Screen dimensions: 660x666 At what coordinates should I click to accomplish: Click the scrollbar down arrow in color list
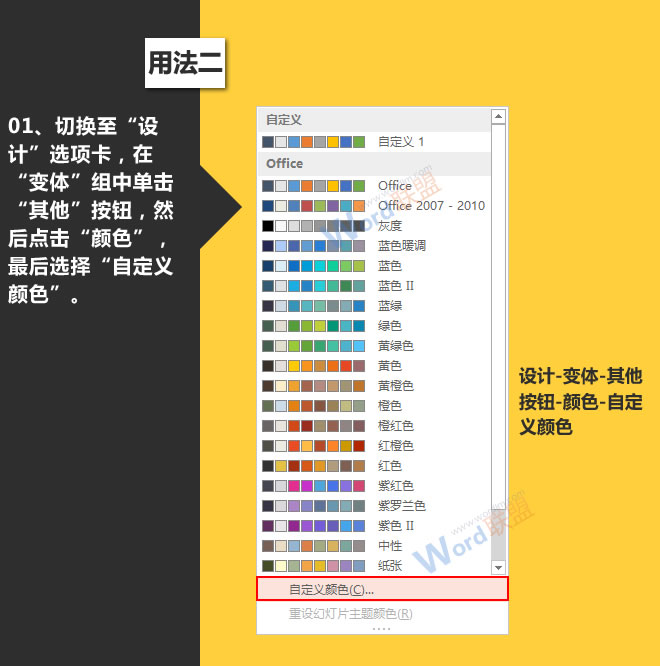coord(498,567)
